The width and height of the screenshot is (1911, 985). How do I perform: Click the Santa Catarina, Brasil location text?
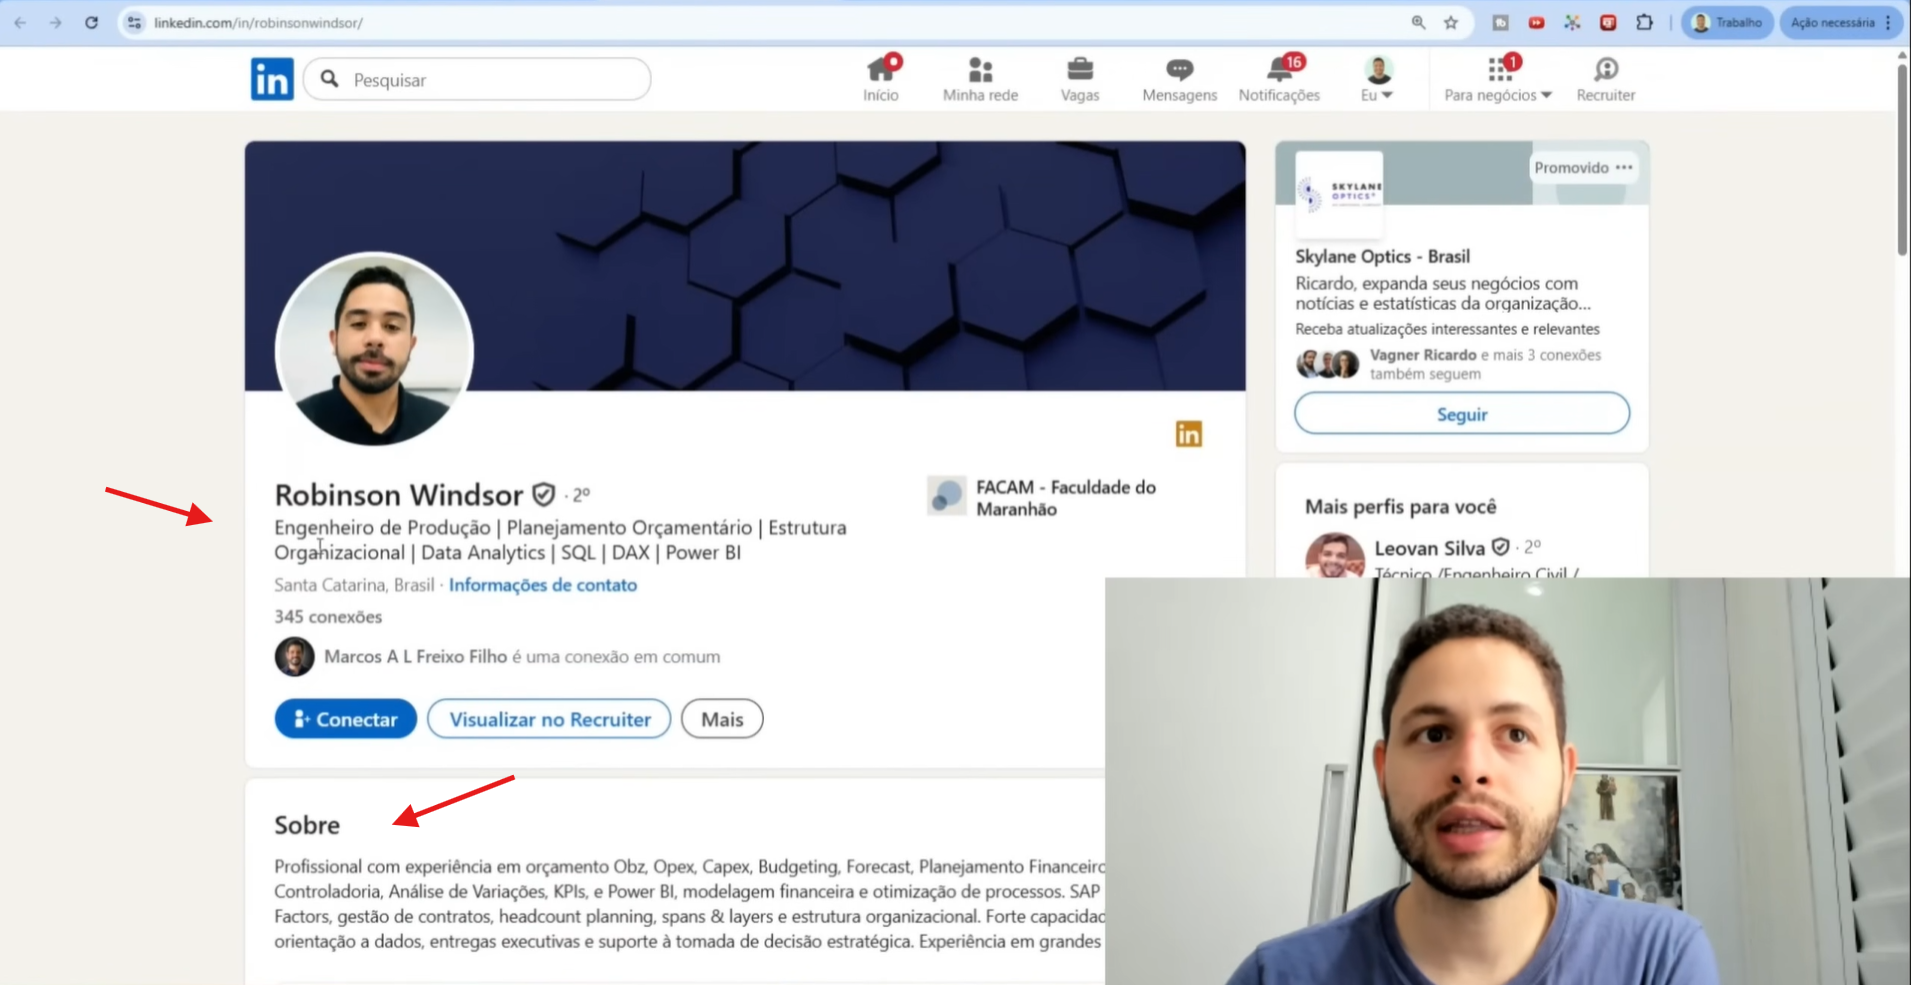coord(354,585)
